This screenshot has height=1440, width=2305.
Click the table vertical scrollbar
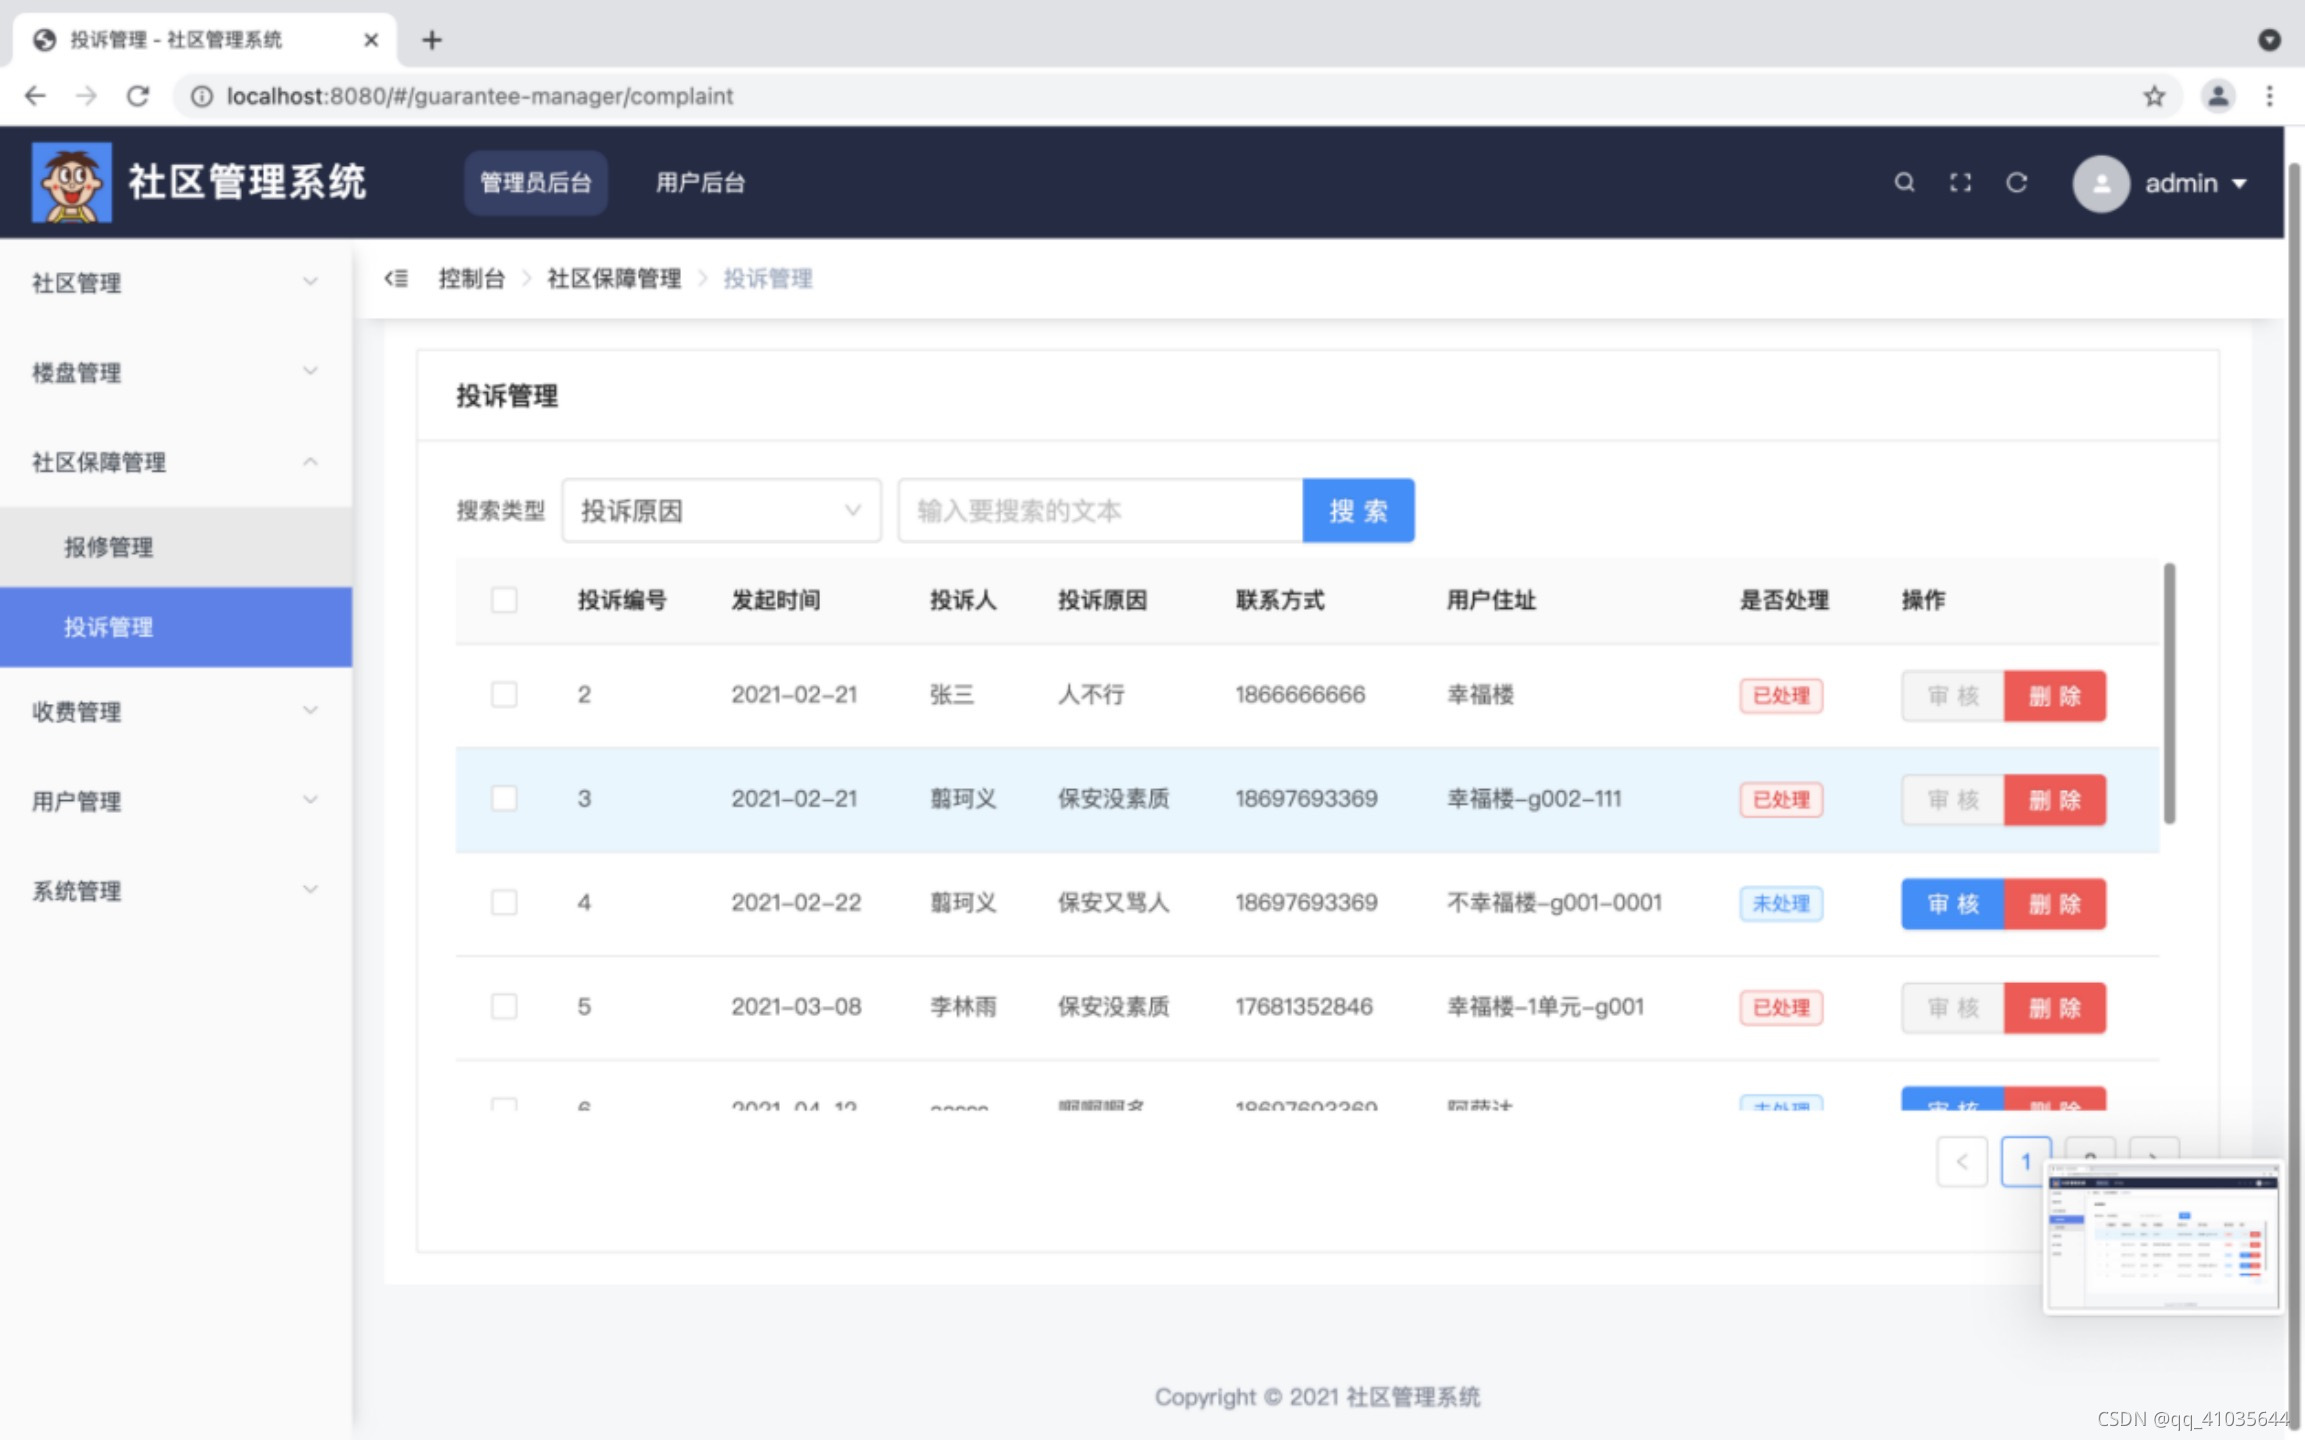pos(2168,694)
